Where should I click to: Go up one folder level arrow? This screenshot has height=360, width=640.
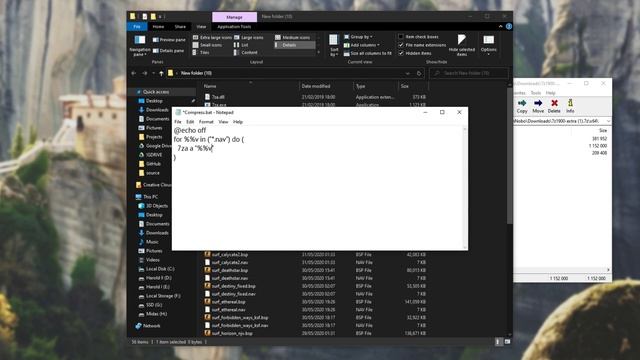(x=161, y=73)
